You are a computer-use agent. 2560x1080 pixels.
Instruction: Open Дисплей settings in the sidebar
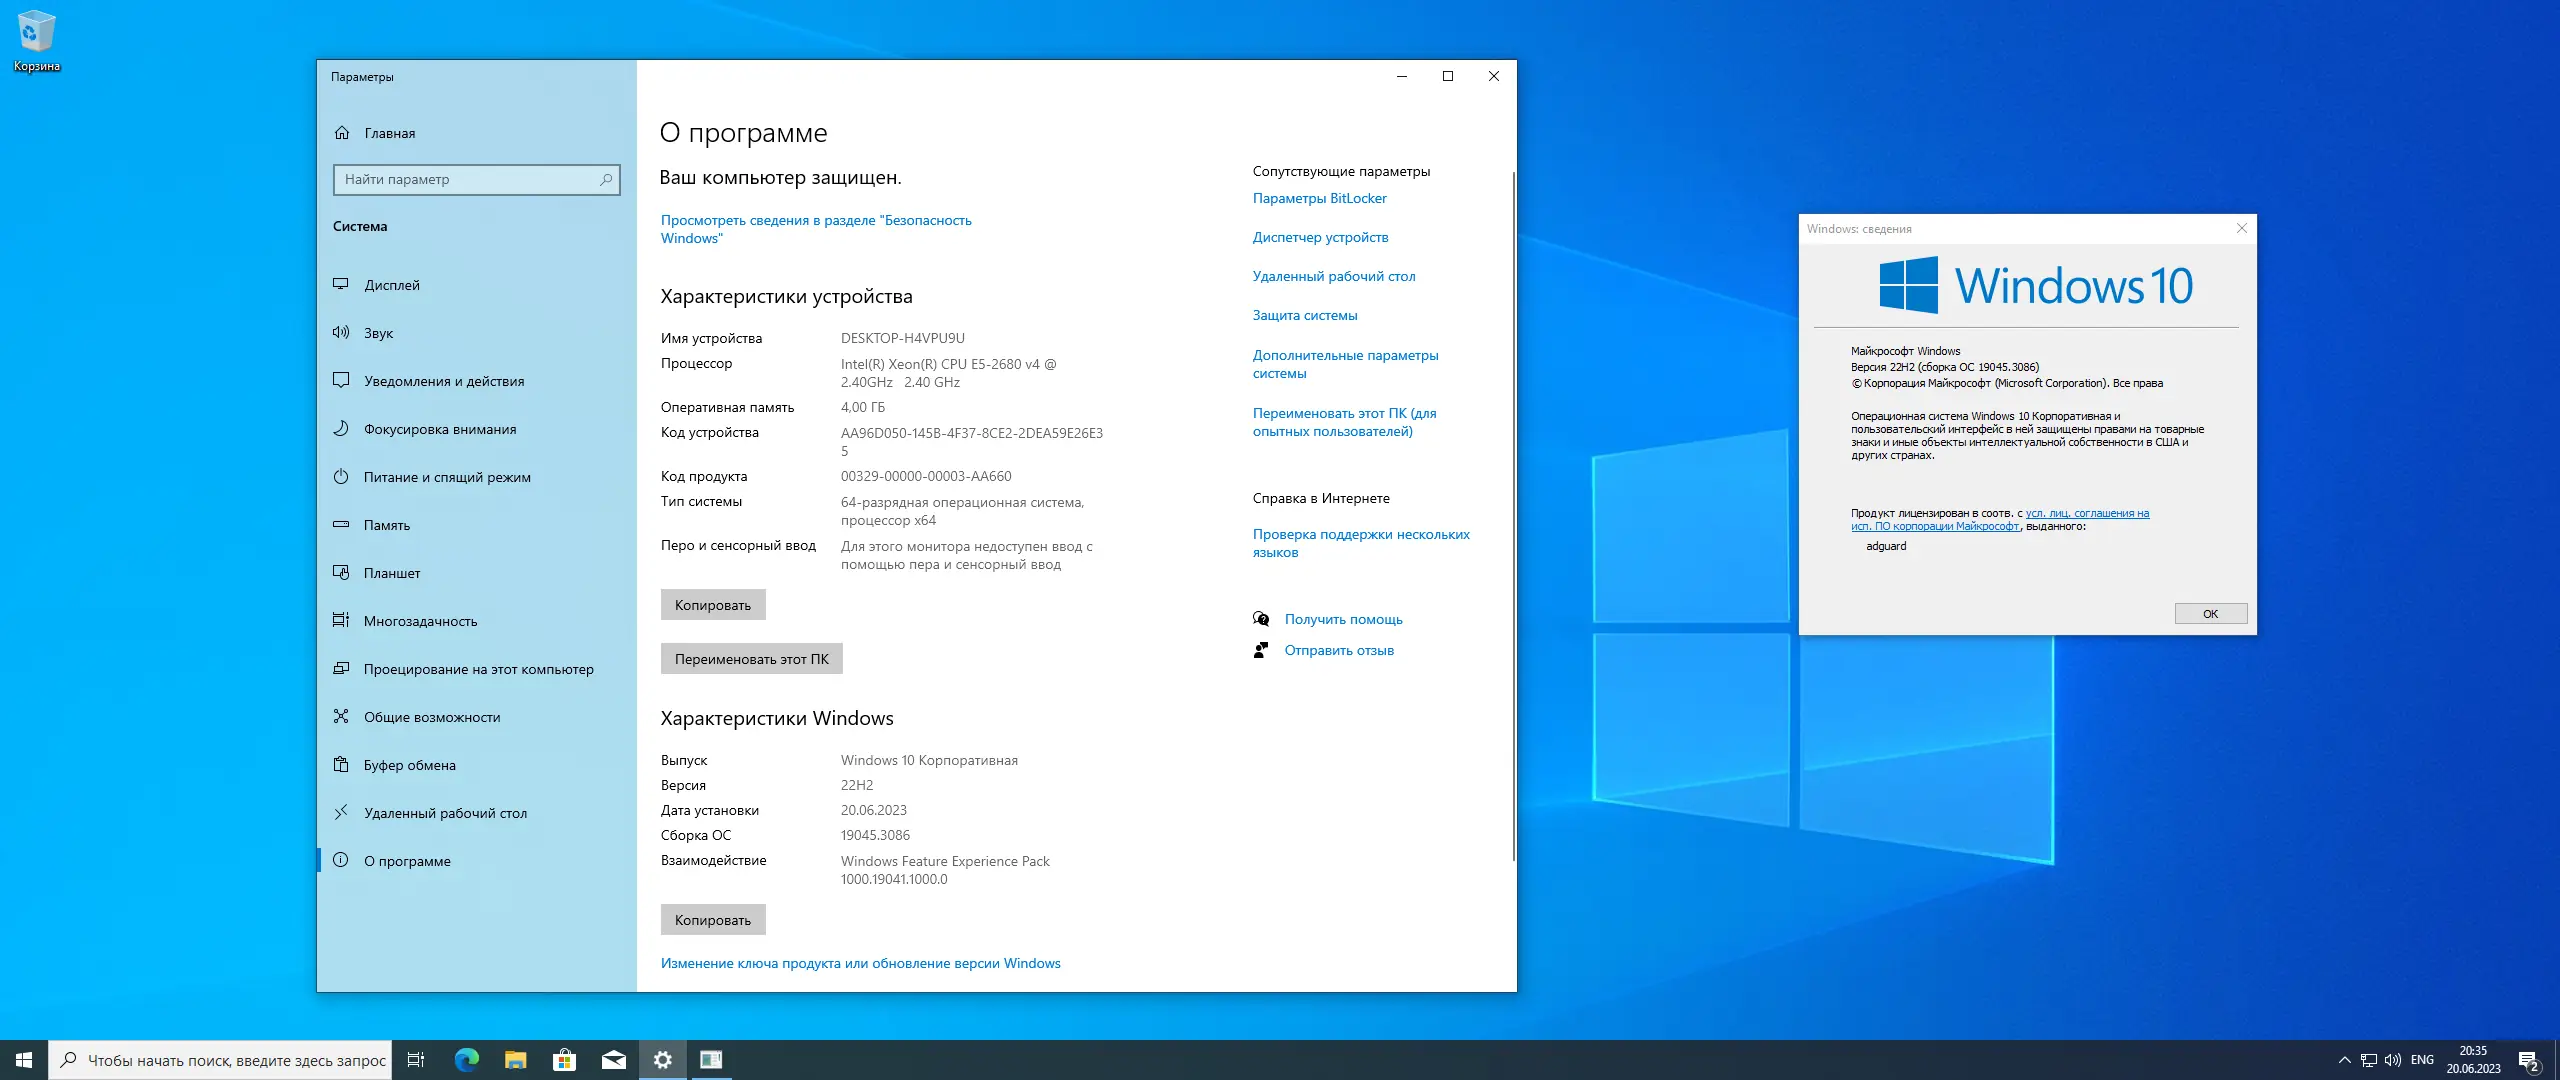391,285
